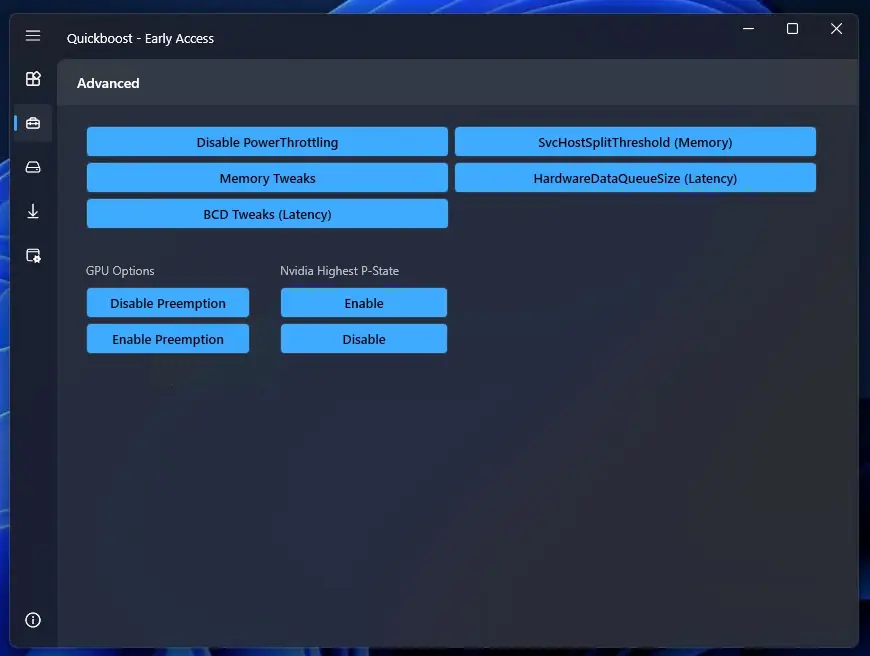This screenshot has width=870, height=656.
Task: Click Disable Preemption under GPU Options
Action: 168,303
